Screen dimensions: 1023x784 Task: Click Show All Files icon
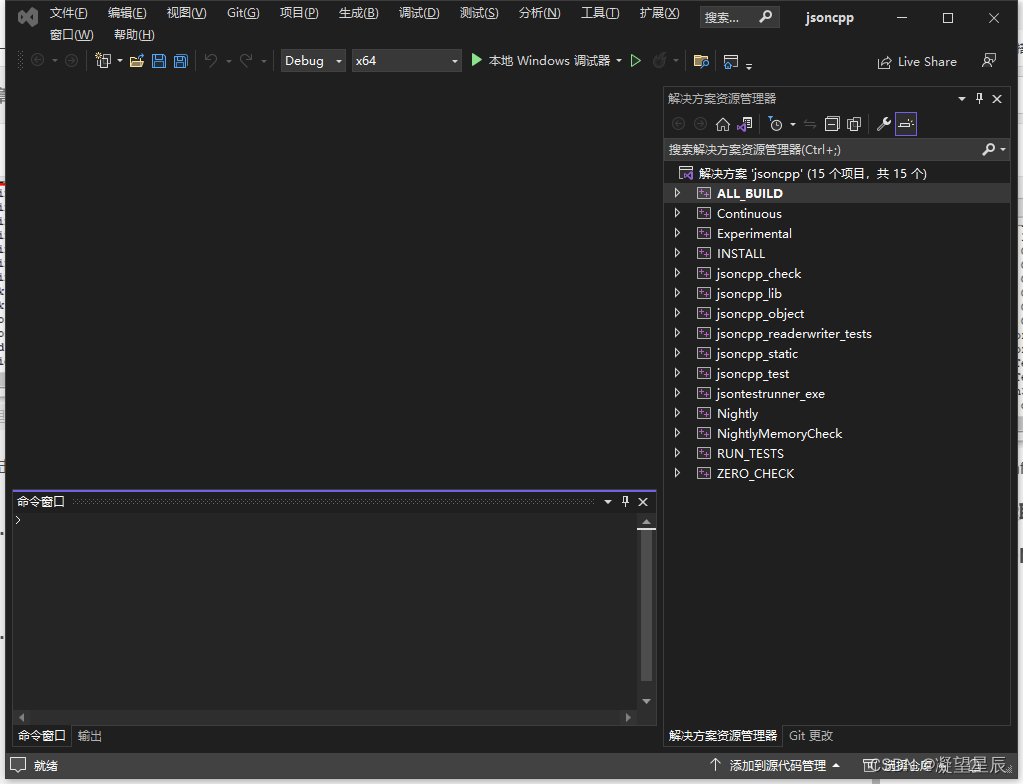coord(854,124)
